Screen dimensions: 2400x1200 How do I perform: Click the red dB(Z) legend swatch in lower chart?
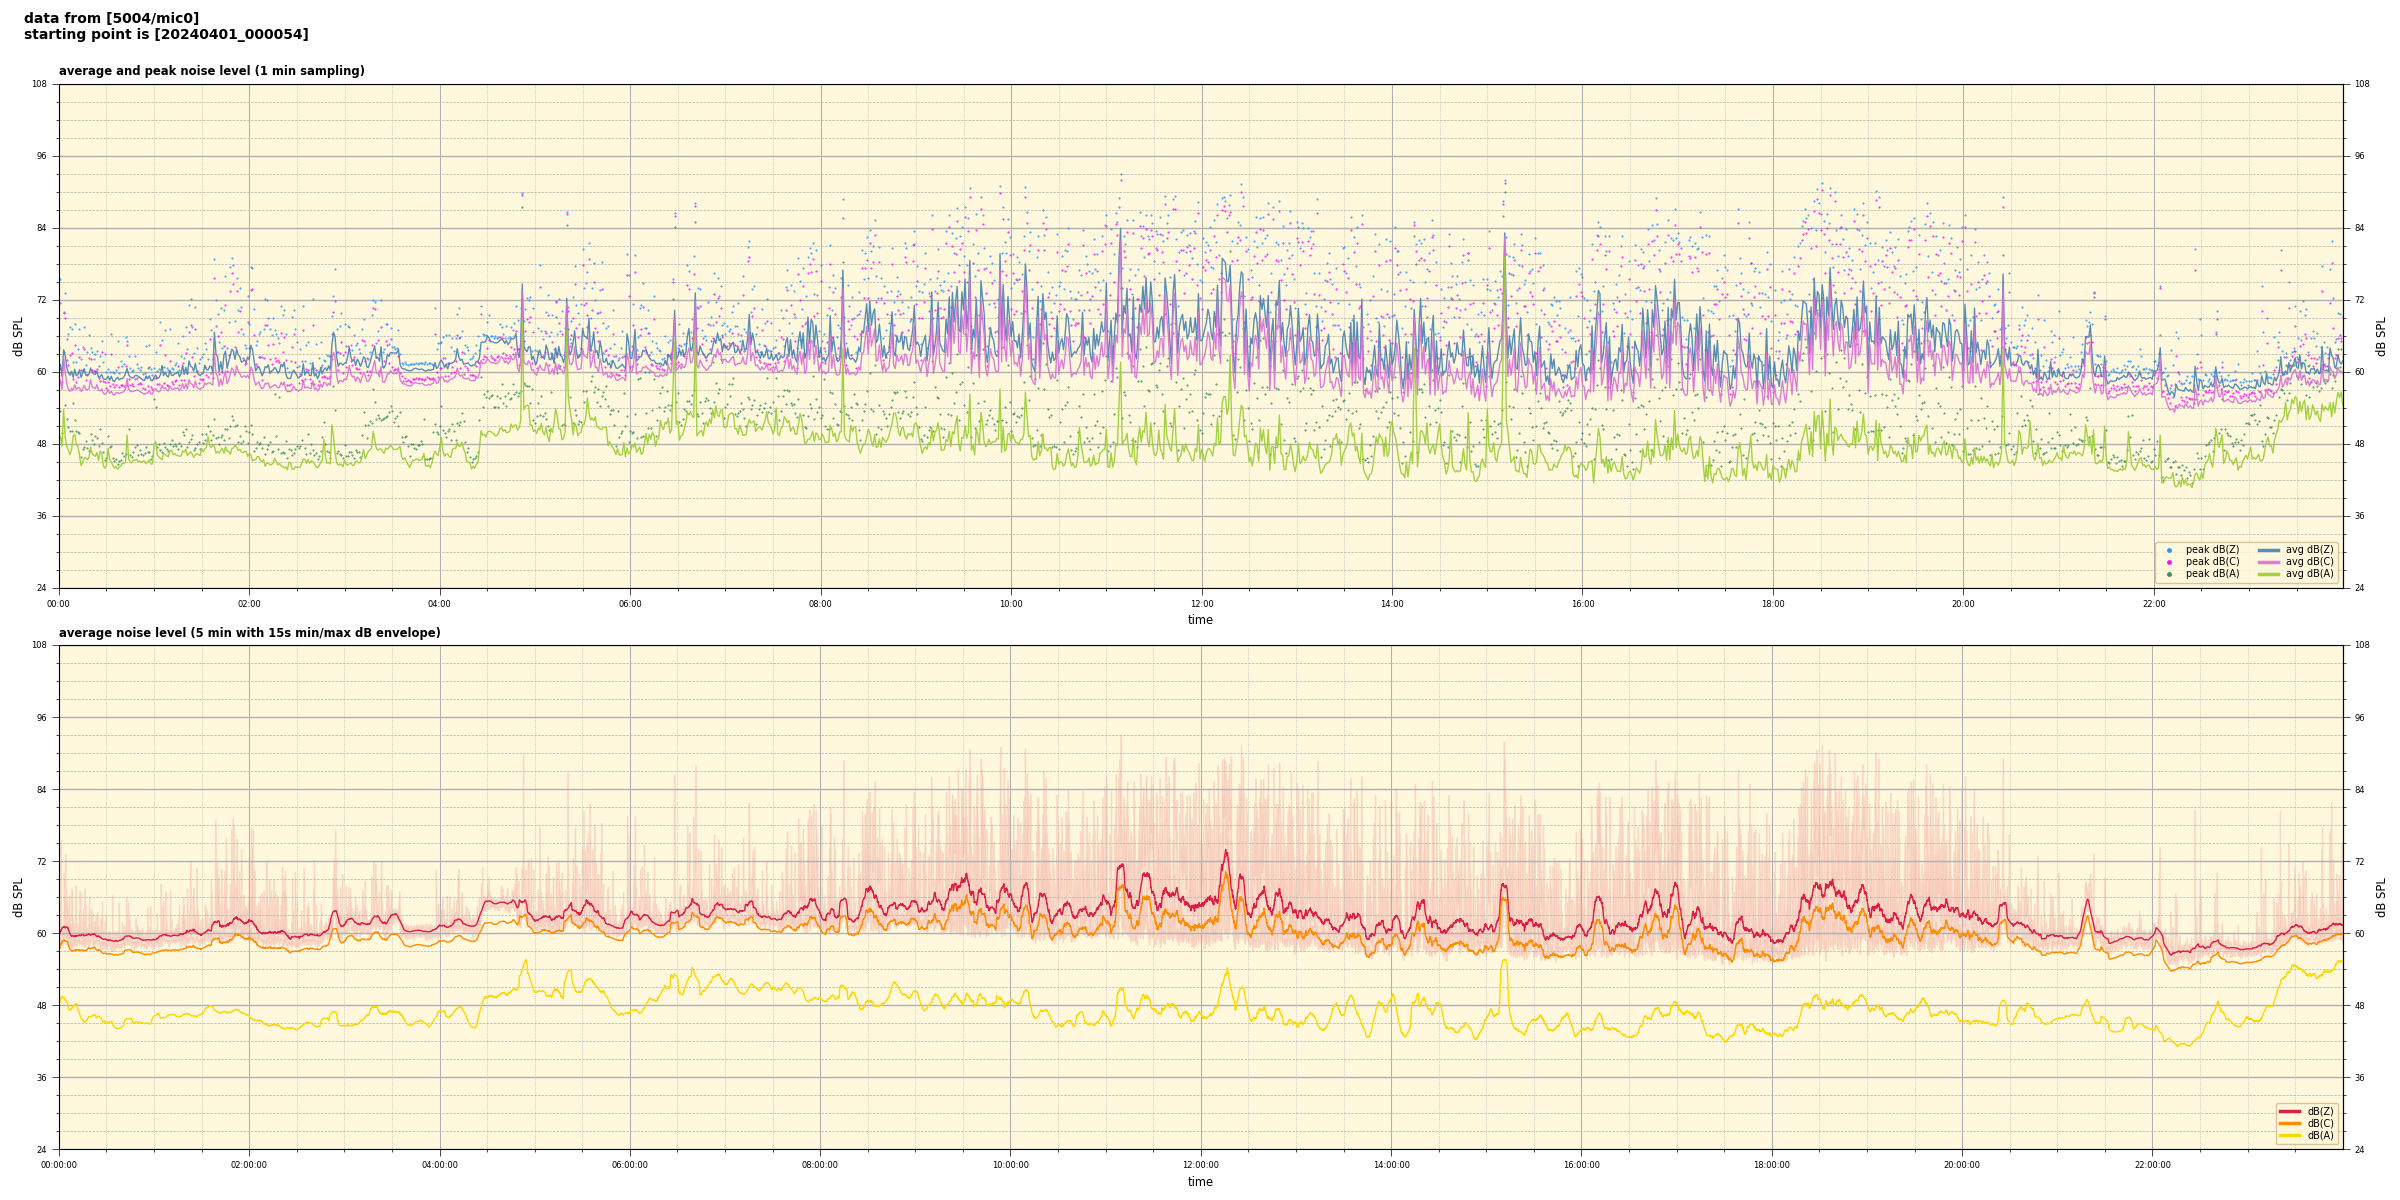click(x=2290, y=1111)
